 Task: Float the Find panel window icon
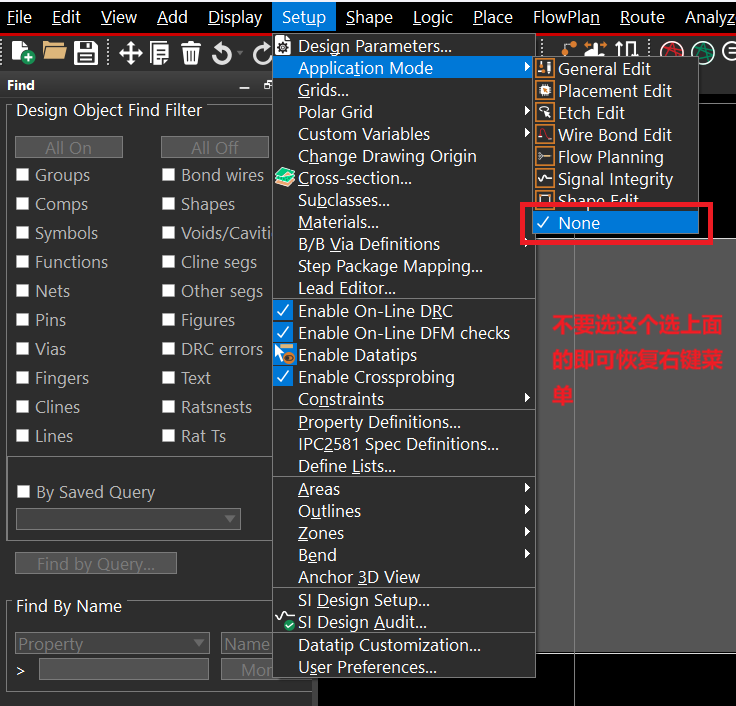tap(268, 85)
